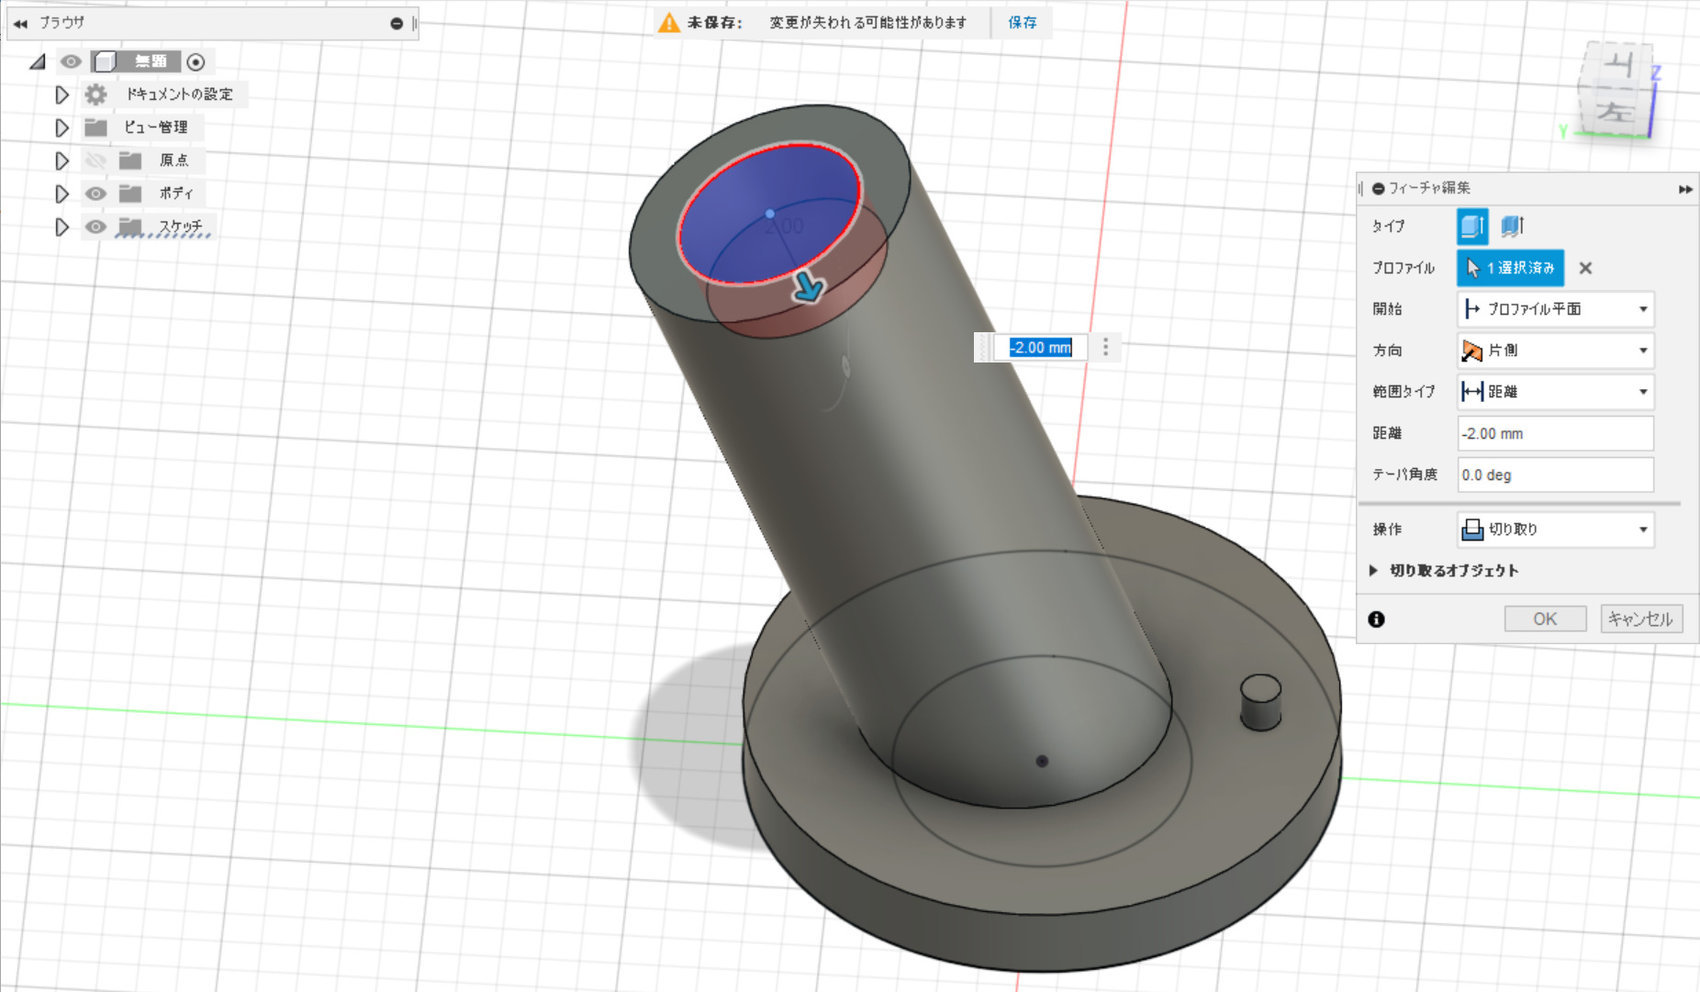Click the スケッチ folder icon
This screenshot has height=992, width=1700.
tap(130, 227)
